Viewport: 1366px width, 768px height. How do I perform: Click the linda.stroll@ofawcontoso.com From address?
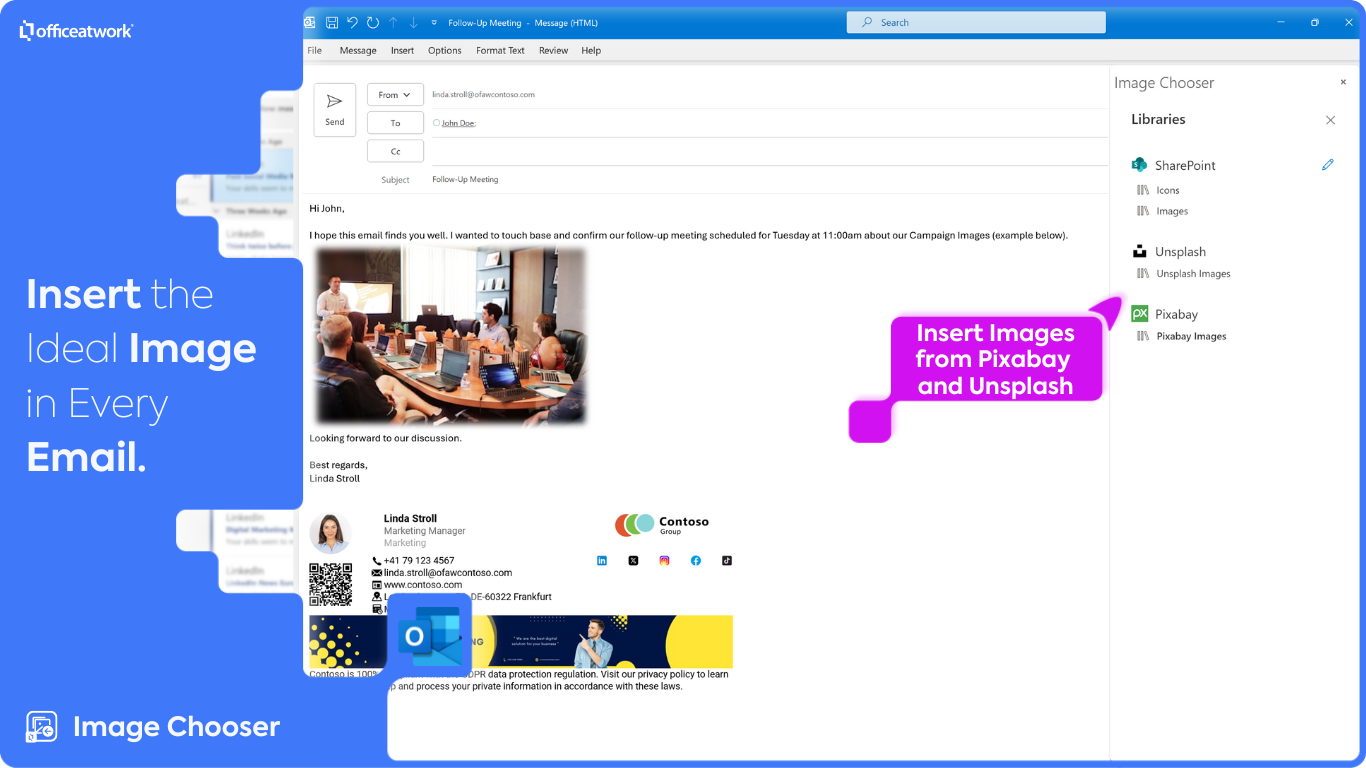pyautogui.click(x=483, y=95)
